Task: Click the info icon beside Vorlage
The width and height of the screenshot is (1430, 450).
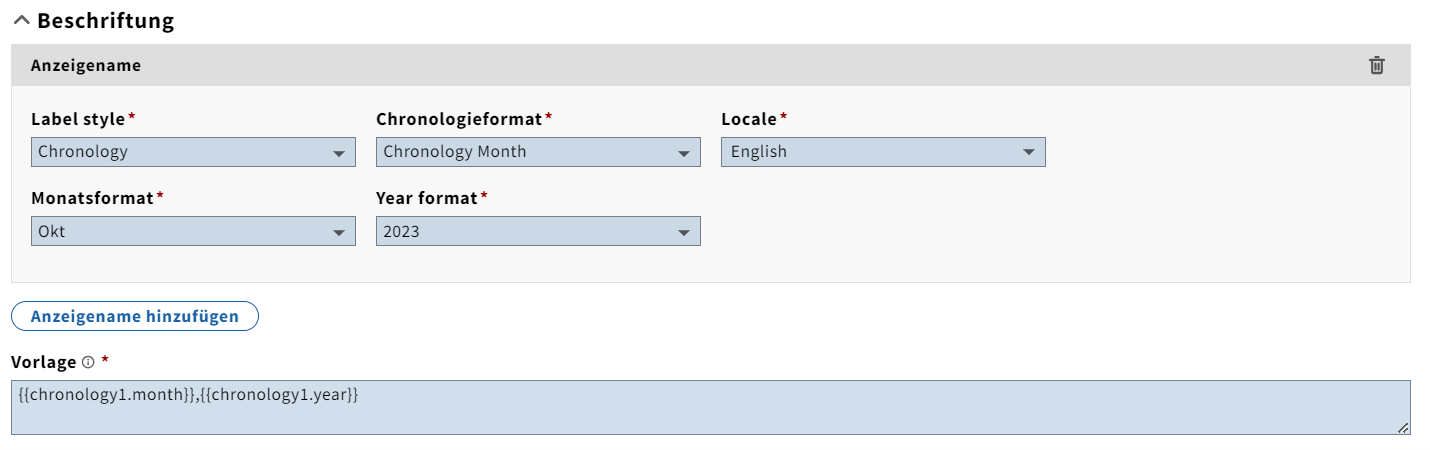Action: tap(88, 362)
